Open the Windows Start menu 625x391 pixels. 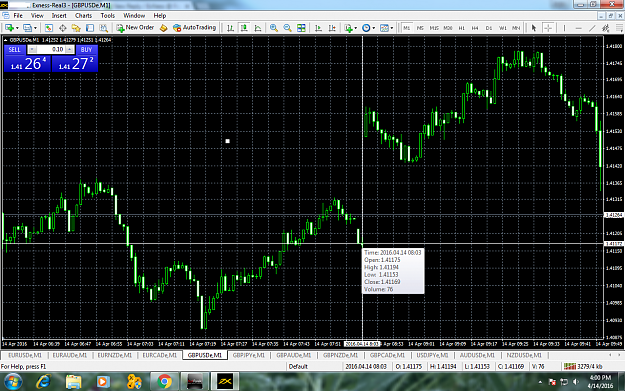click(12, 382)
